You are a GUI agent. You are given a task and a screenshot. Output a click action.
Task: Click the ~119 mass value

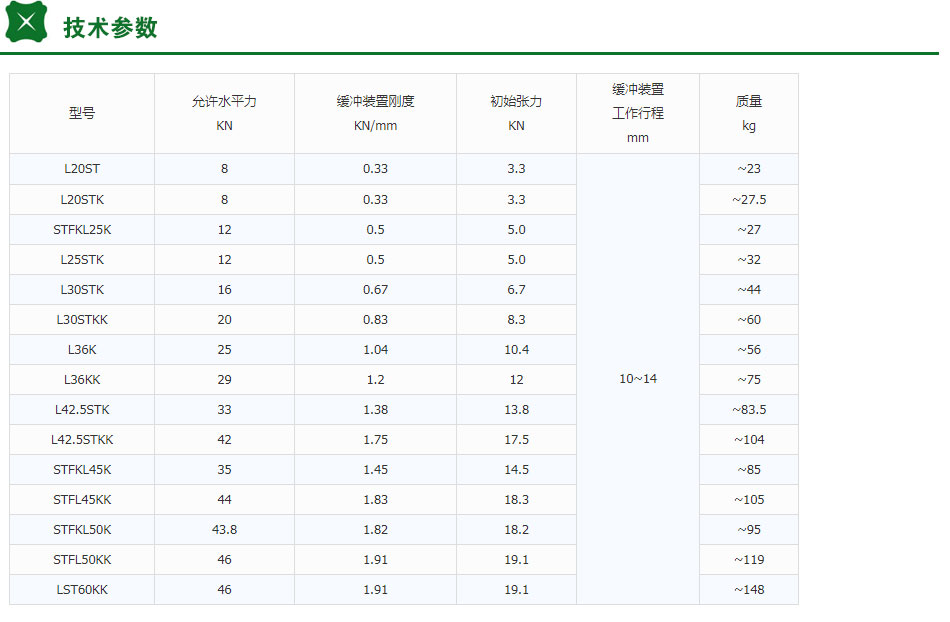[749, 560]
